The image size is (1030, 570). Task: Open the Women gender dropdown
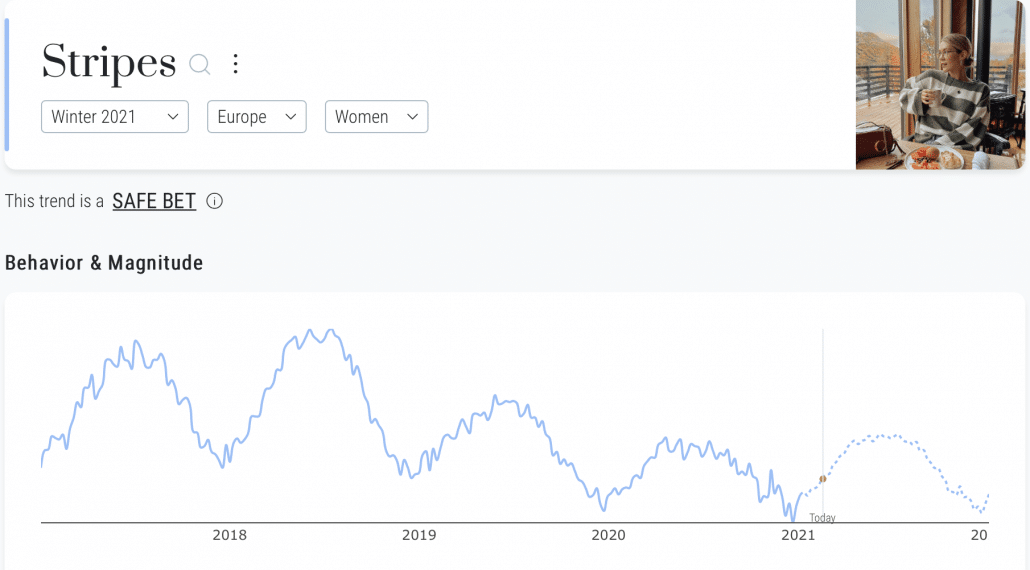tap(376, 117)
